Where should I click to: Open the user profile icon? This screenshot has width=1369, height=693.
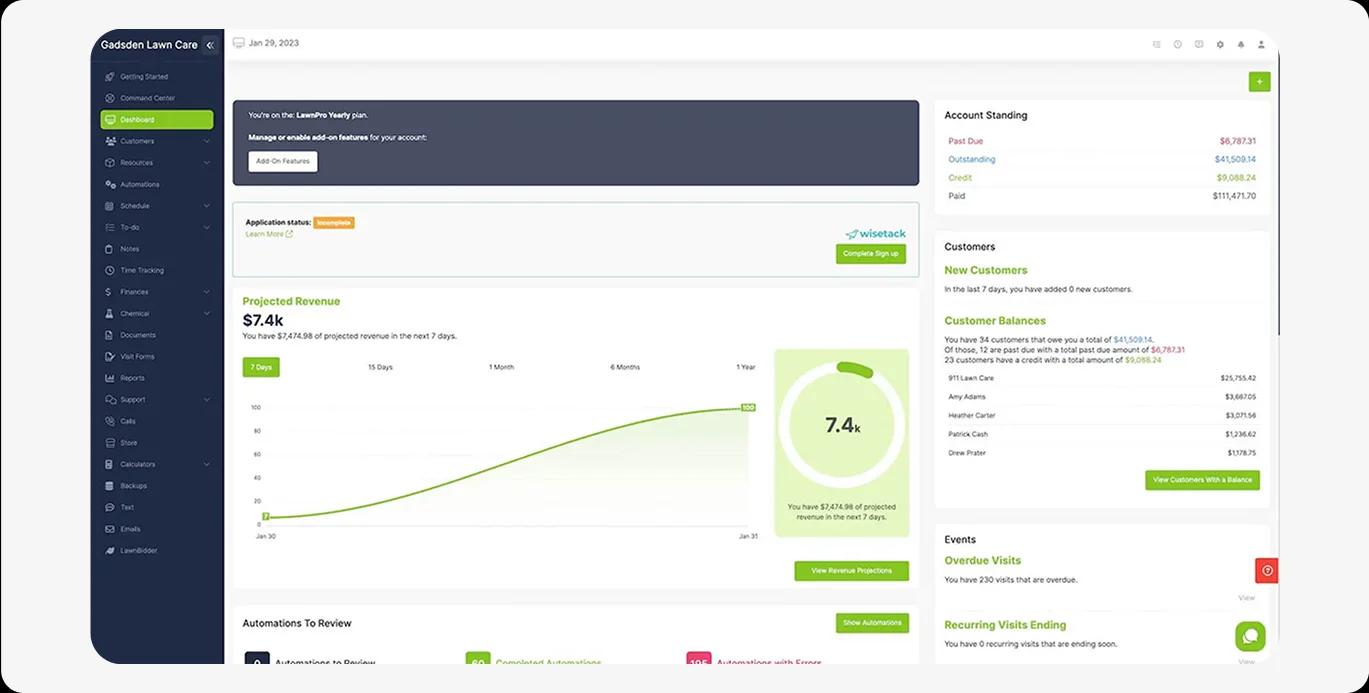(x=1261, y=44)
